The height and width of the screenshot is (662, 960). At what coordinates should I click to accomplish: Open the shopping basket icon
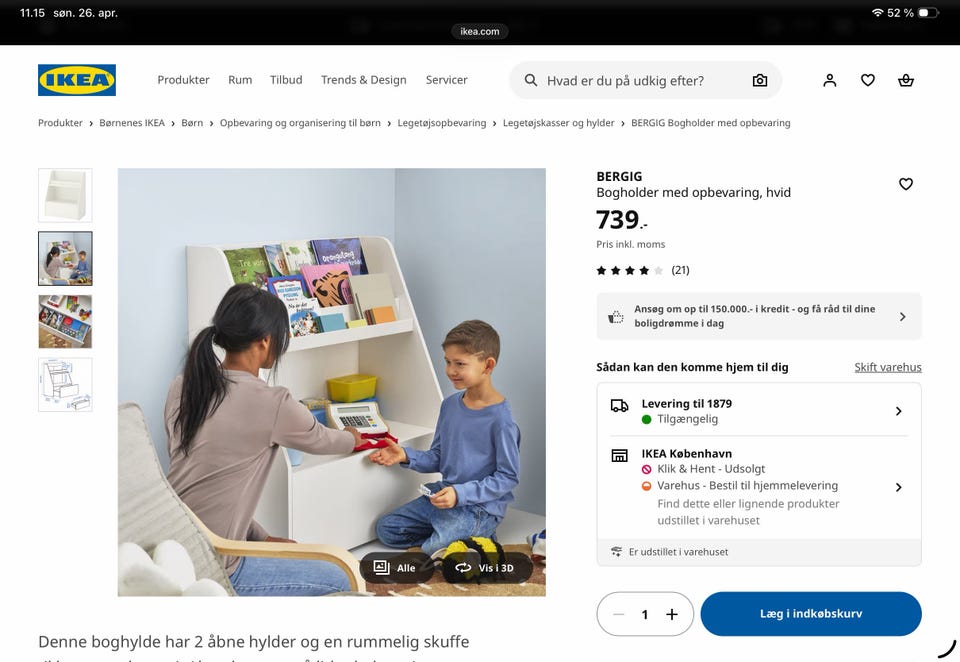pos(906,80)
